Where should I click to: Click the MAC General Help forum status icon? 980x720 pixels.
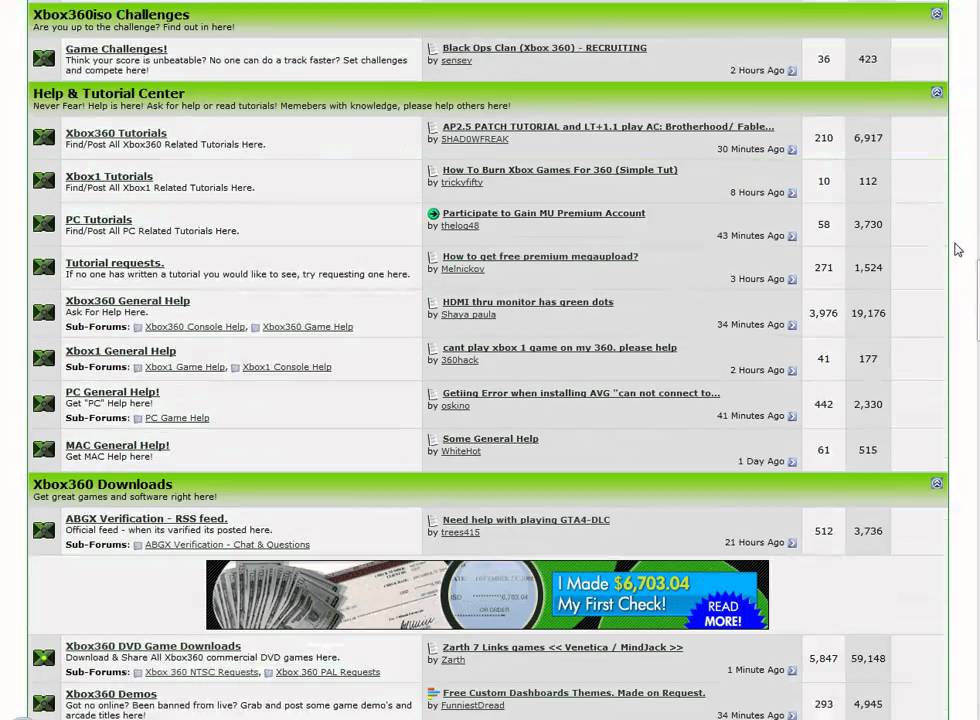tap(44, 449)
